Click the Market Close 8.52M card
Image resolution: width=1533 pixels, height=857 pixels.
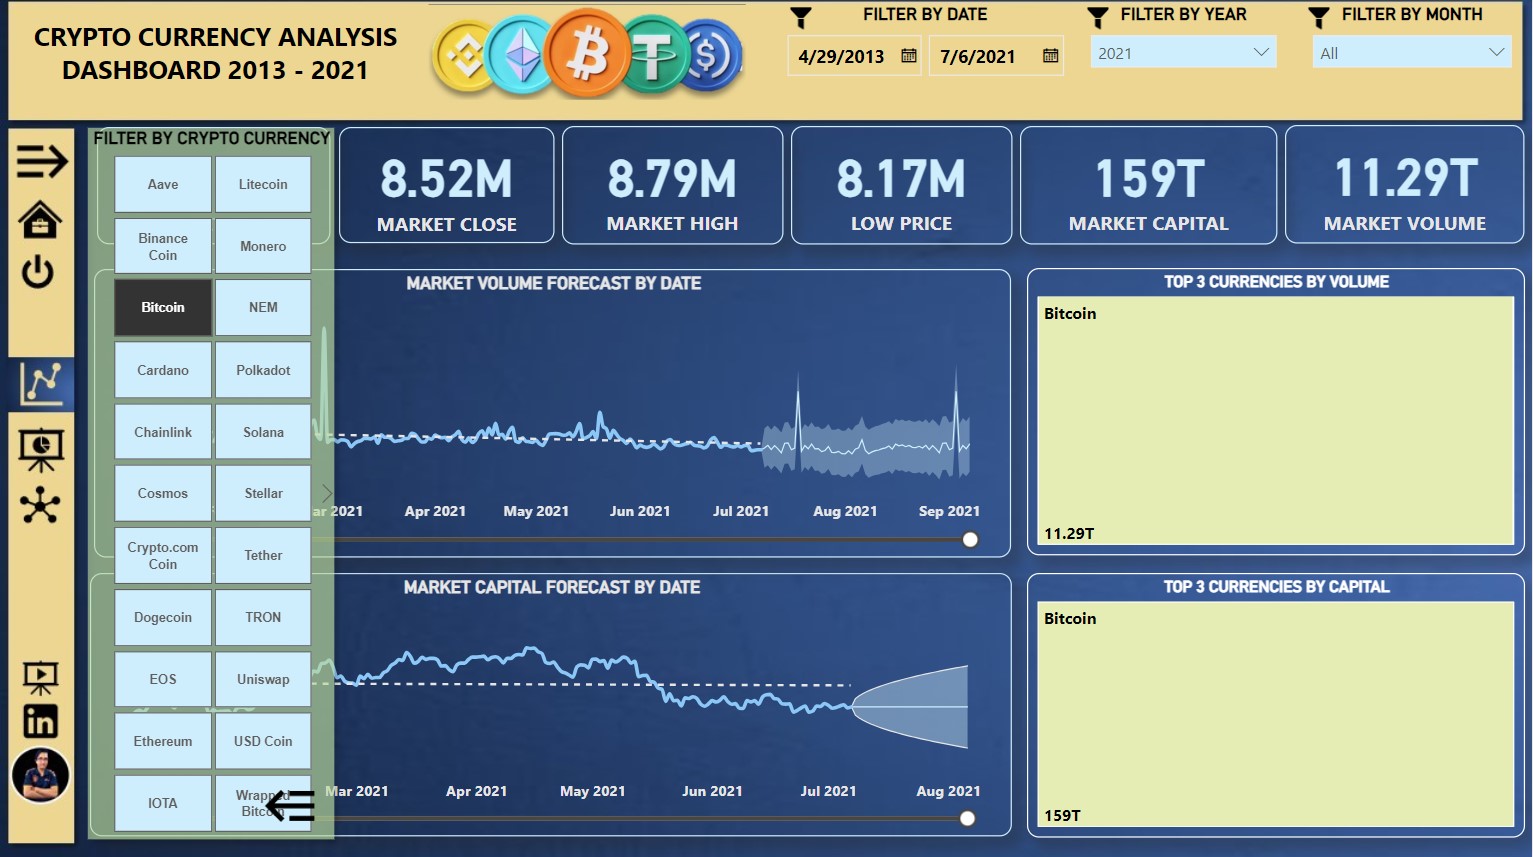(x=447, y=185)
